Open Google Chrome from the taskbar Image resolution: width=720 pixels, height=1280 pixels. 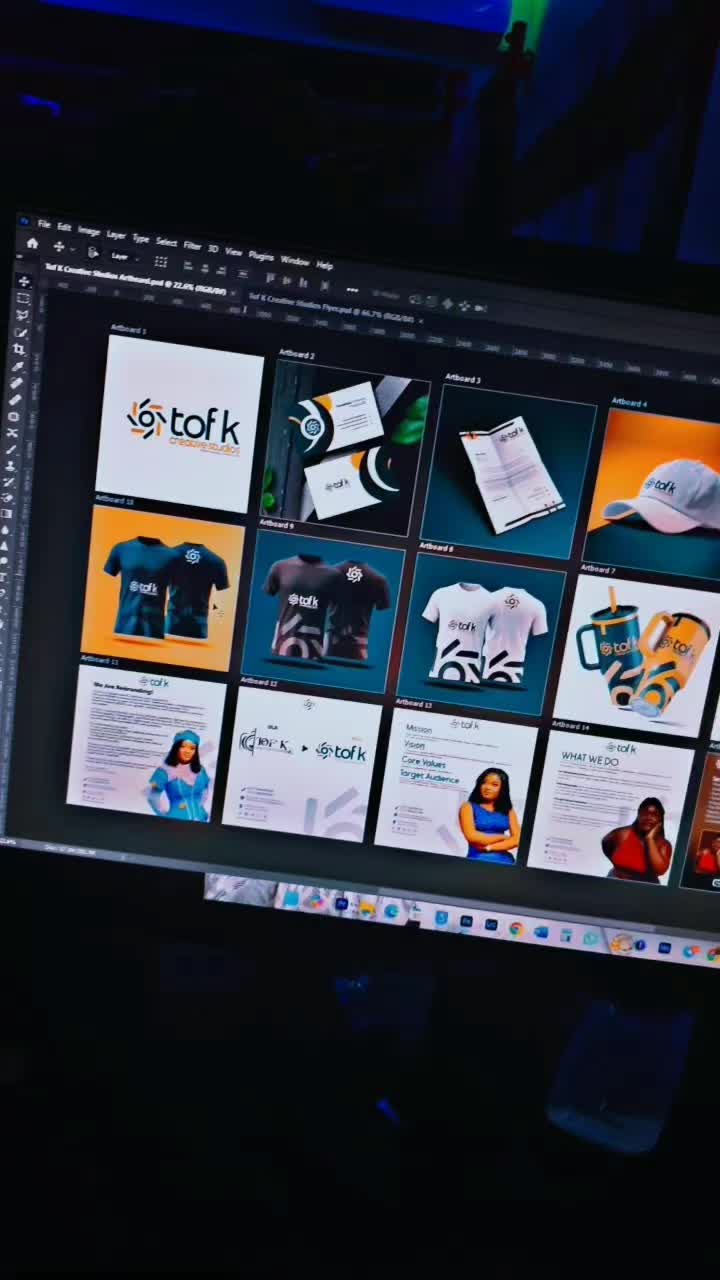pos(516,929)
